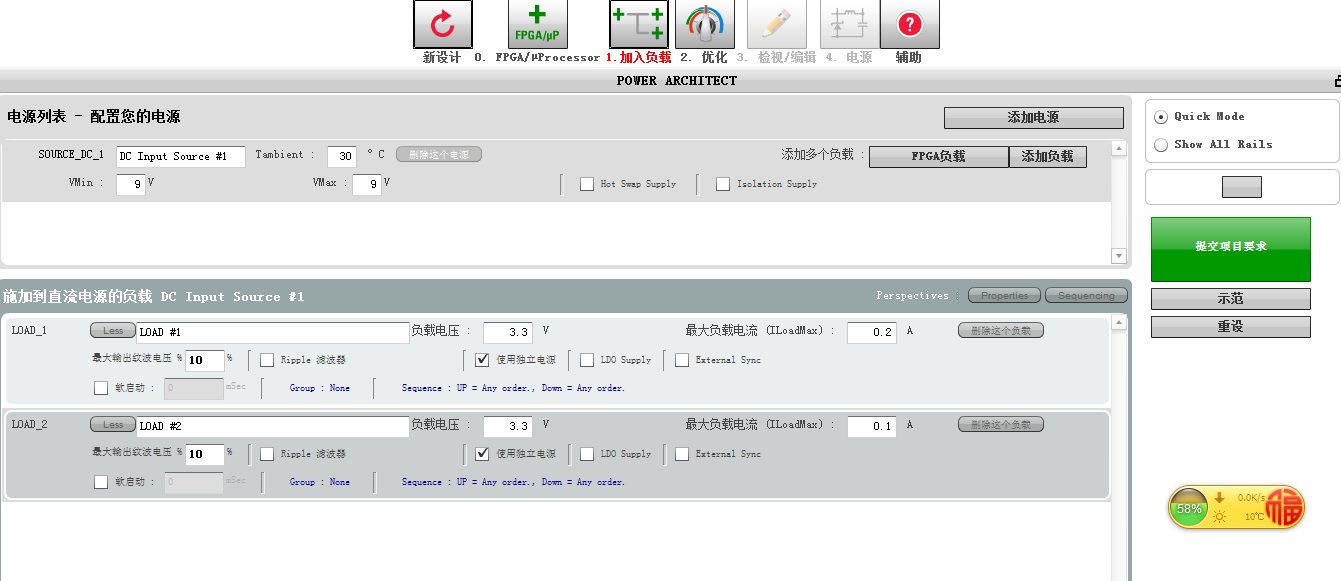Enable Hot Swap Supply checkbox
The height and width of the screenshot is (581, 1341).
tap(587, 184)
